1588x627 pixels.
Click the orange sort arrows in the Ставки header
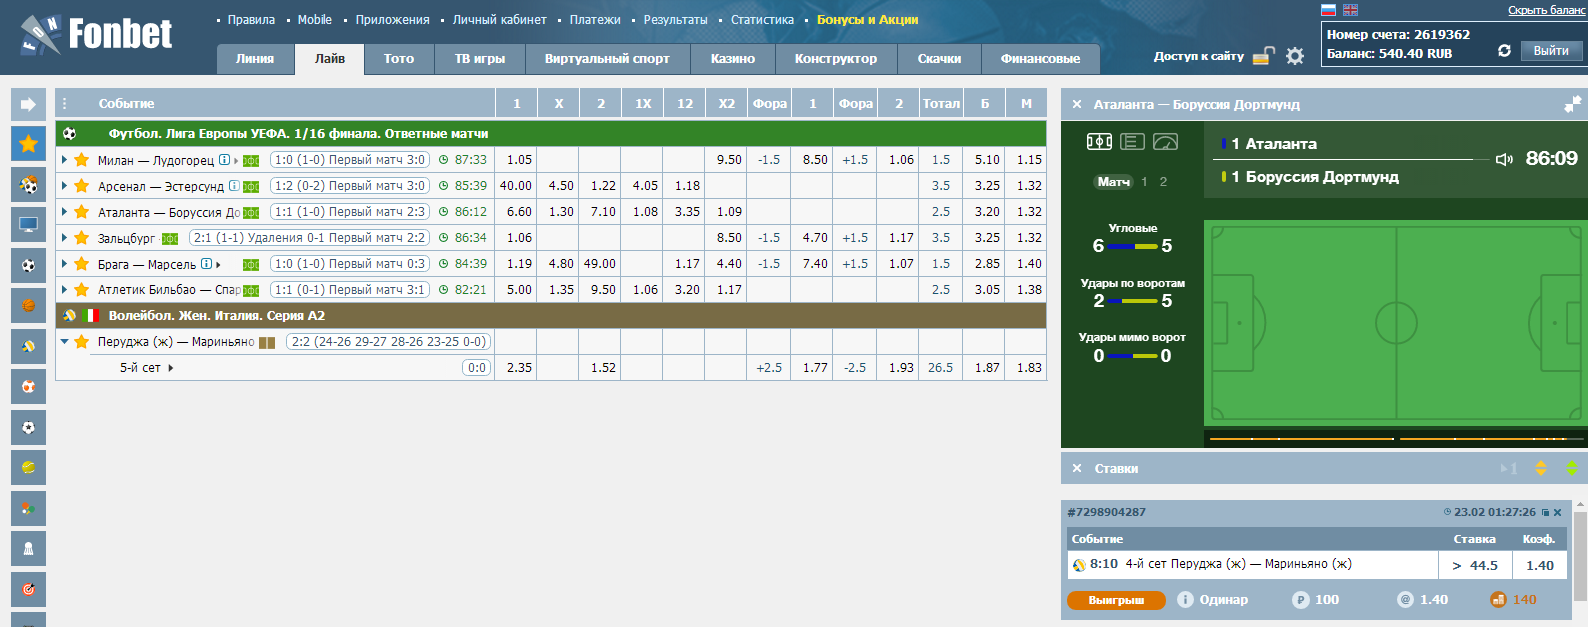(1541, 468)
